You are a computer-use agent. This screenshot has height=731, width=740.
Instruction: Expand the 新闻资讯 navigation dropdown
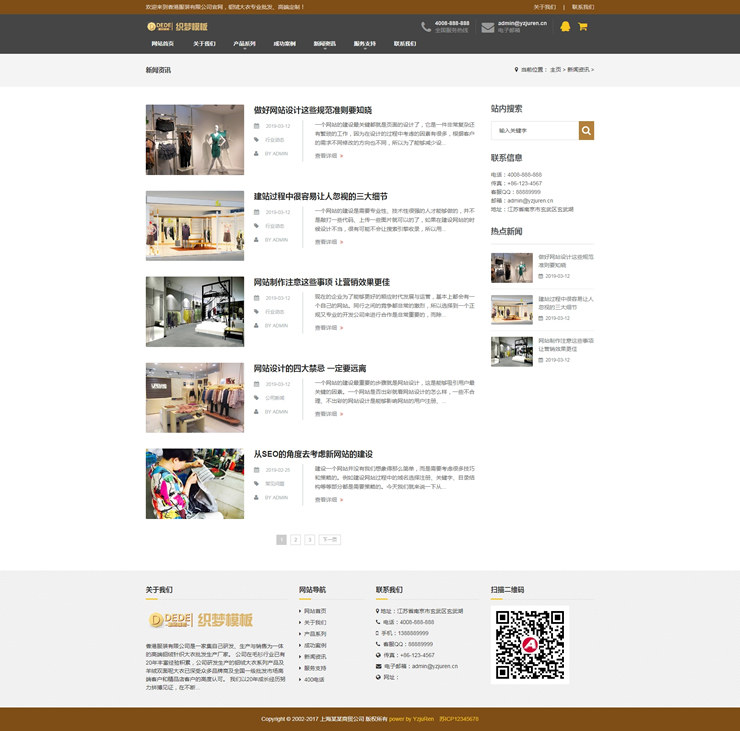click(324, 45)
